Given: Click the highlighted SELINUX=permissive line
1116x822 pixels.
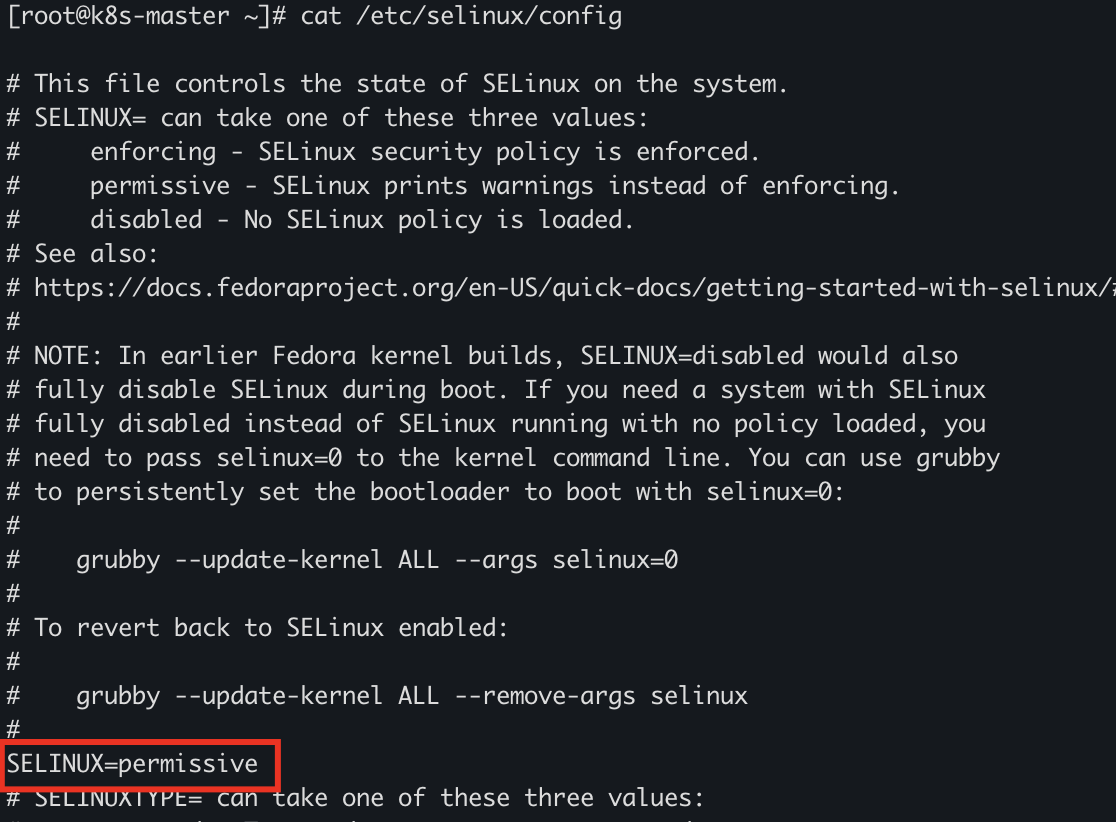Looking at the screenshot, I should [x=132, y=765].
